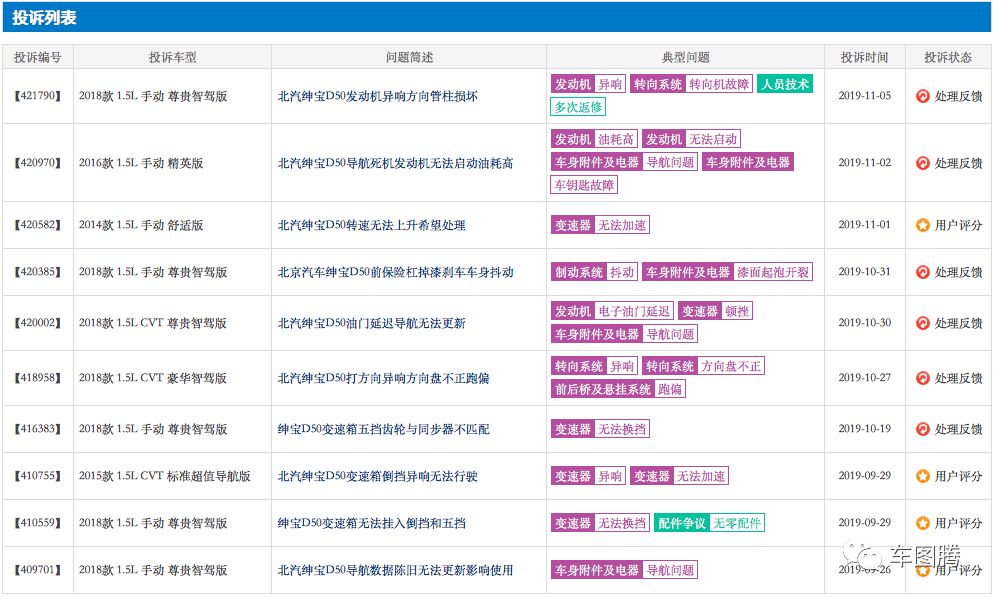Select the 配件争议 无零配件 tag

[x=709, y=523]
